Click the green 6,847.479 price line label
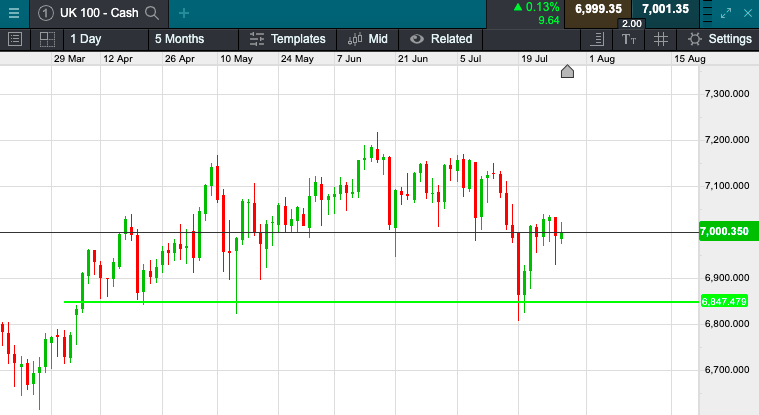This screenshot has height=415, width=759. [726, 301]
